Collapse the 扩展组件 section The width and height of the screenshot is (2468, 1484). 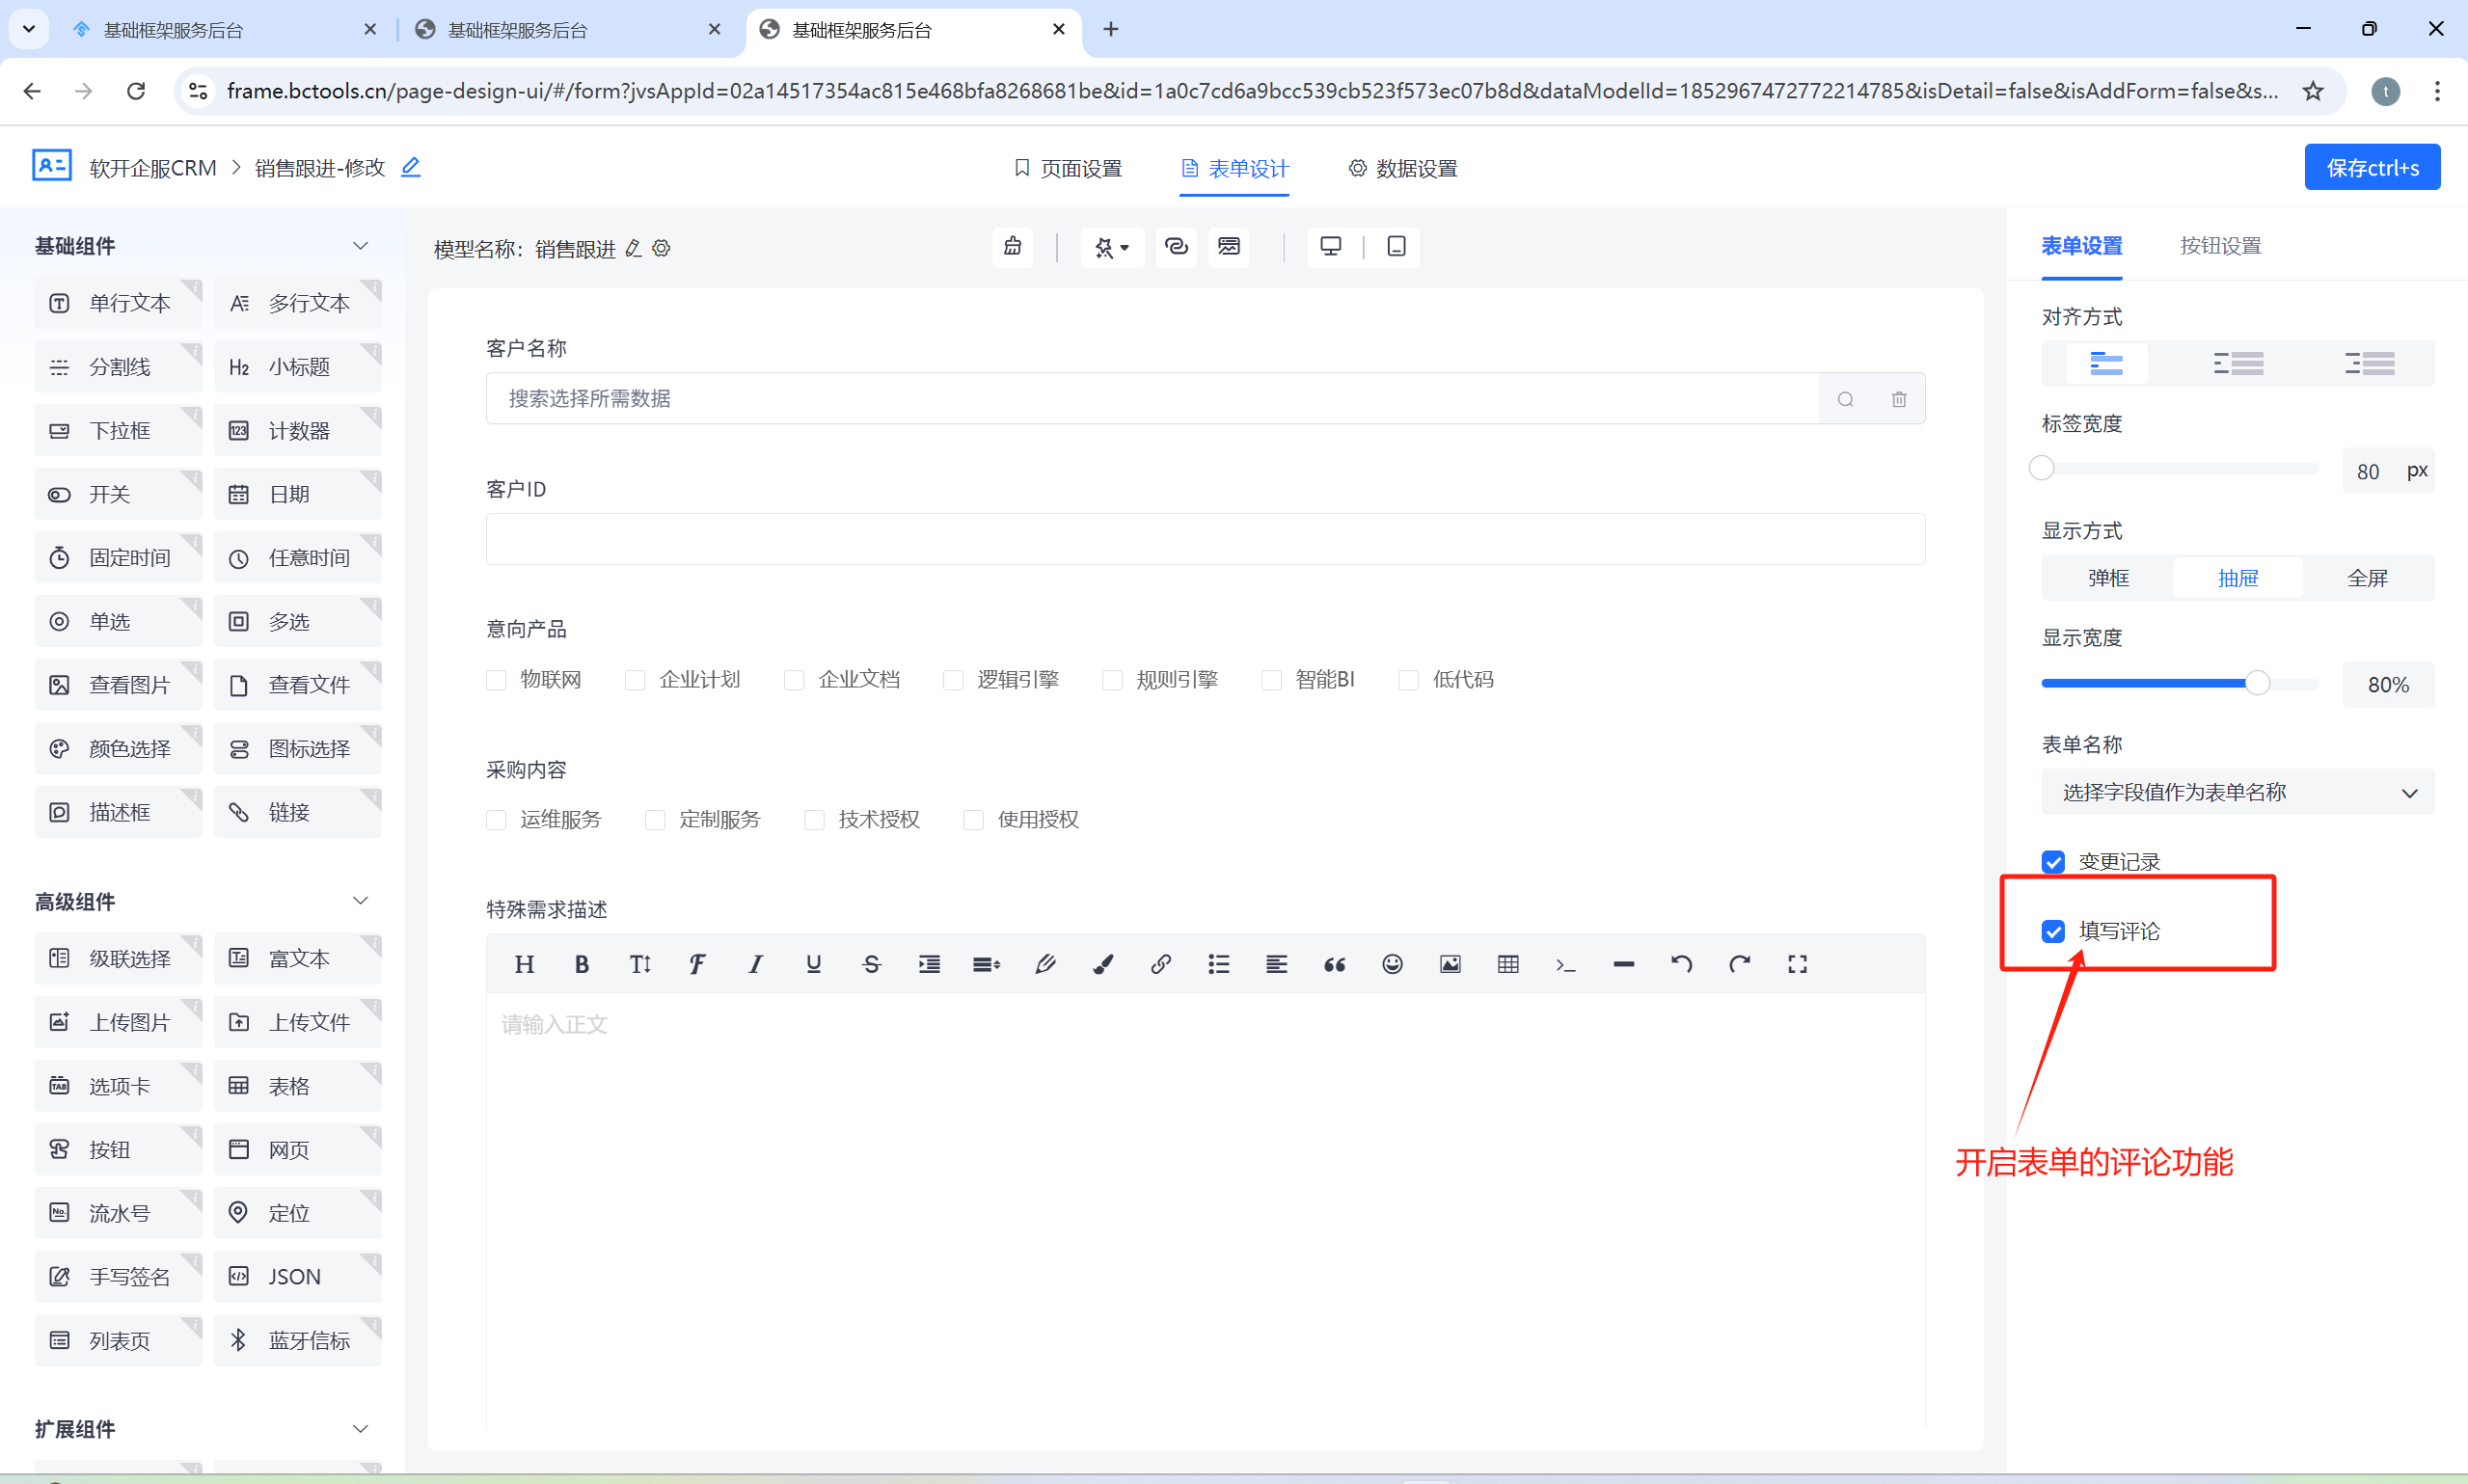[361, 1429]
